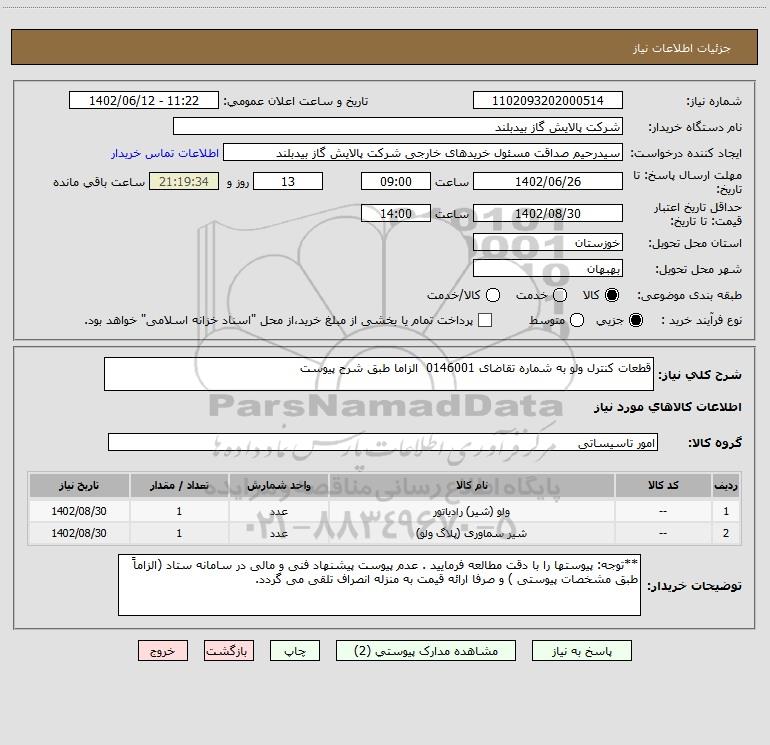Open مشاهده مدارک پیوستی (2) button
Viewport: 770px width, 745px height.
tap(426, 651)
